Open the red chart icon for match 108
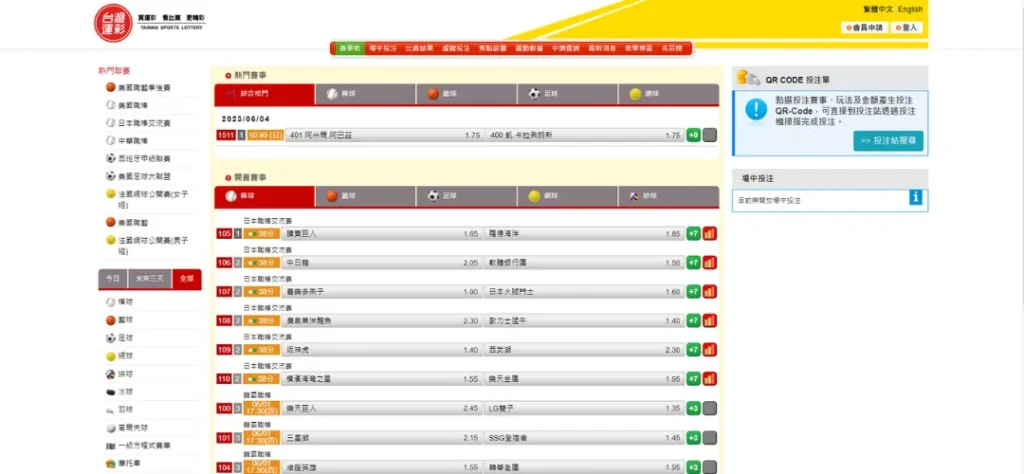 pyautogui.click(x=710, y=321)
